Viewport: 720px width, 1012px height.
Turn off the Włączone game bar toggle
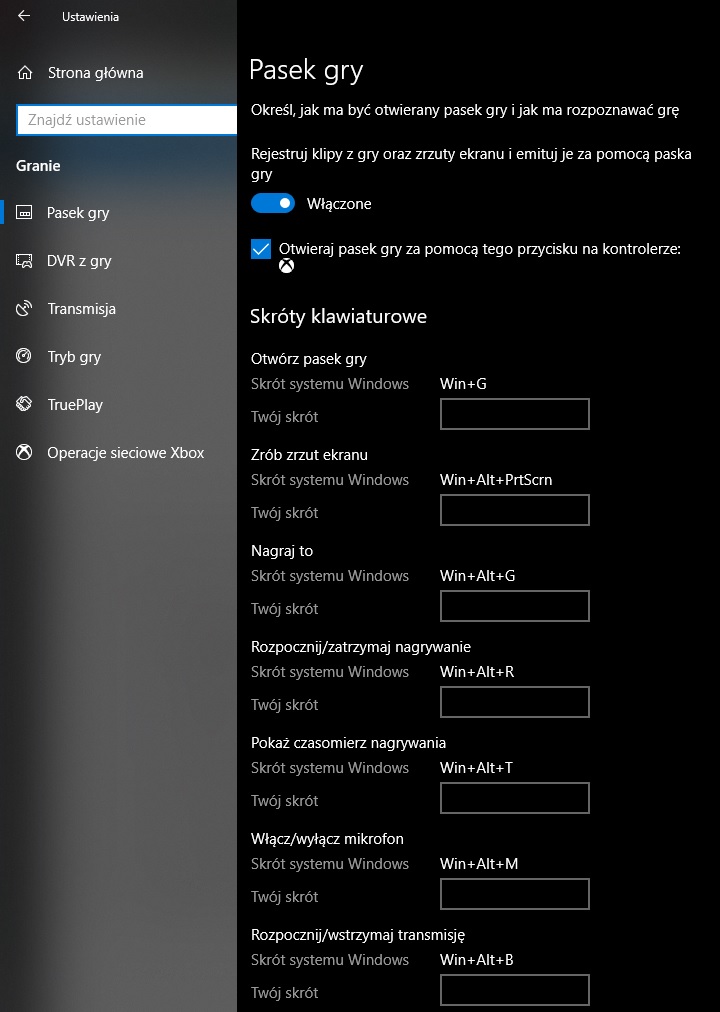tap(273, 204)
